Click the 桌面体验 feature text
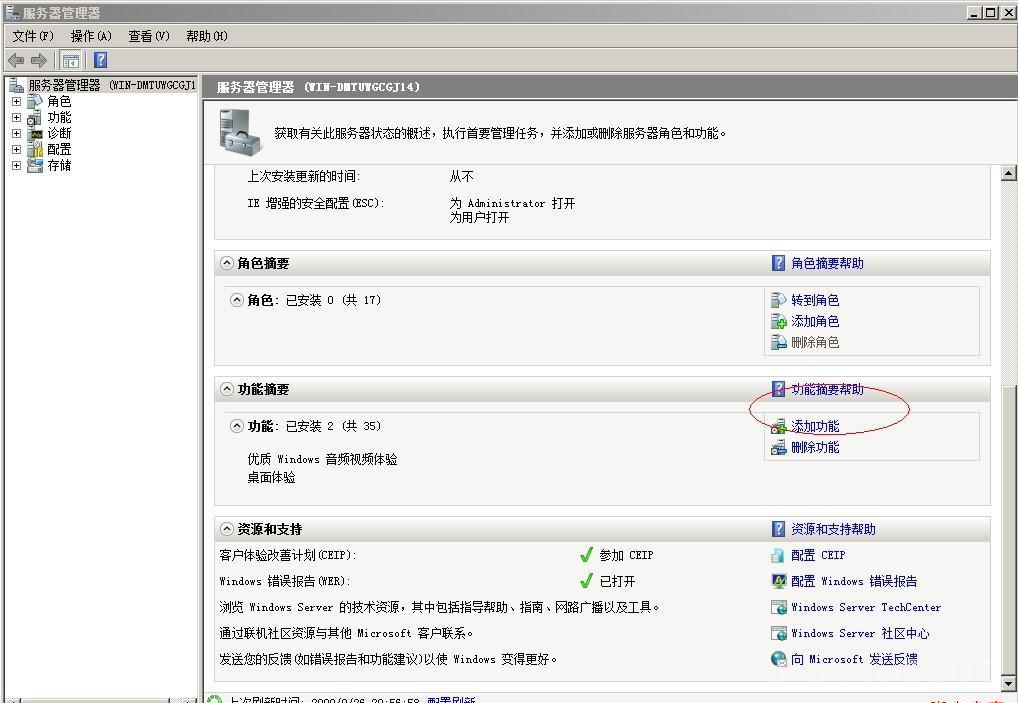The image size is (1018, 703). (271, 477)
